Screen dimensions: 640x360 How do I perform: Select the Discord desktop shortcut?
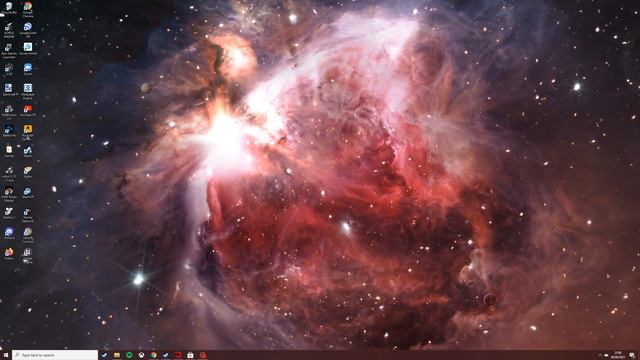click(x=9, y=233)
